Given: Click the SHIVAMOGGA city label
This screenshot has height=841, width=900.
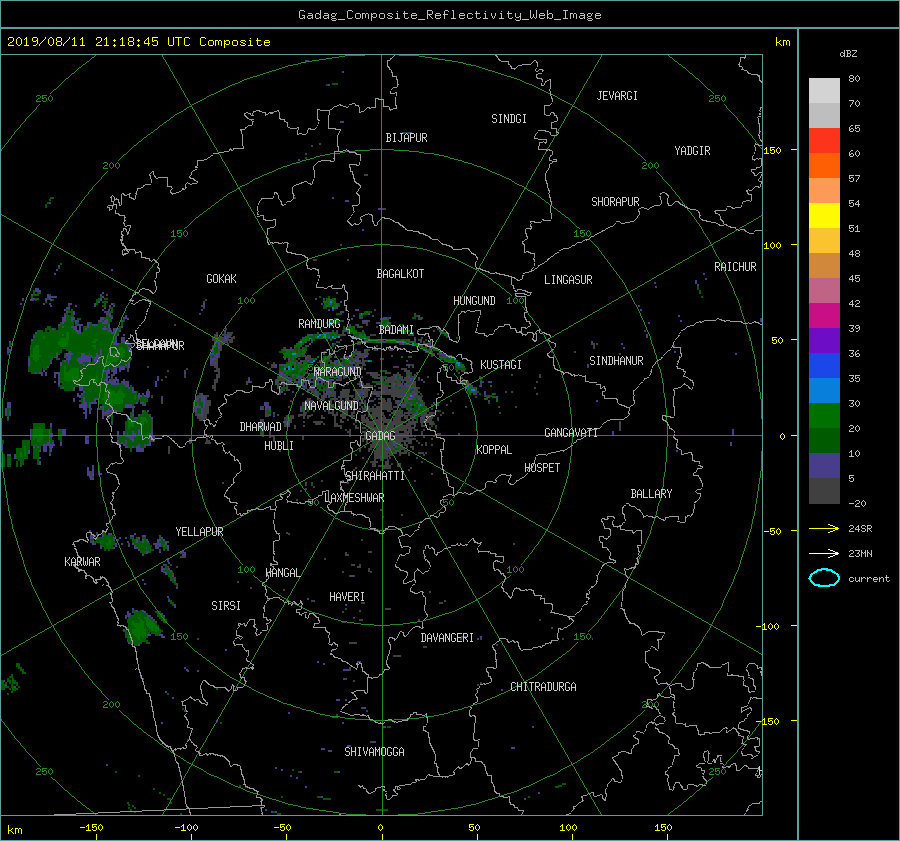Looking at the screenshot, I should coord(374,752).
